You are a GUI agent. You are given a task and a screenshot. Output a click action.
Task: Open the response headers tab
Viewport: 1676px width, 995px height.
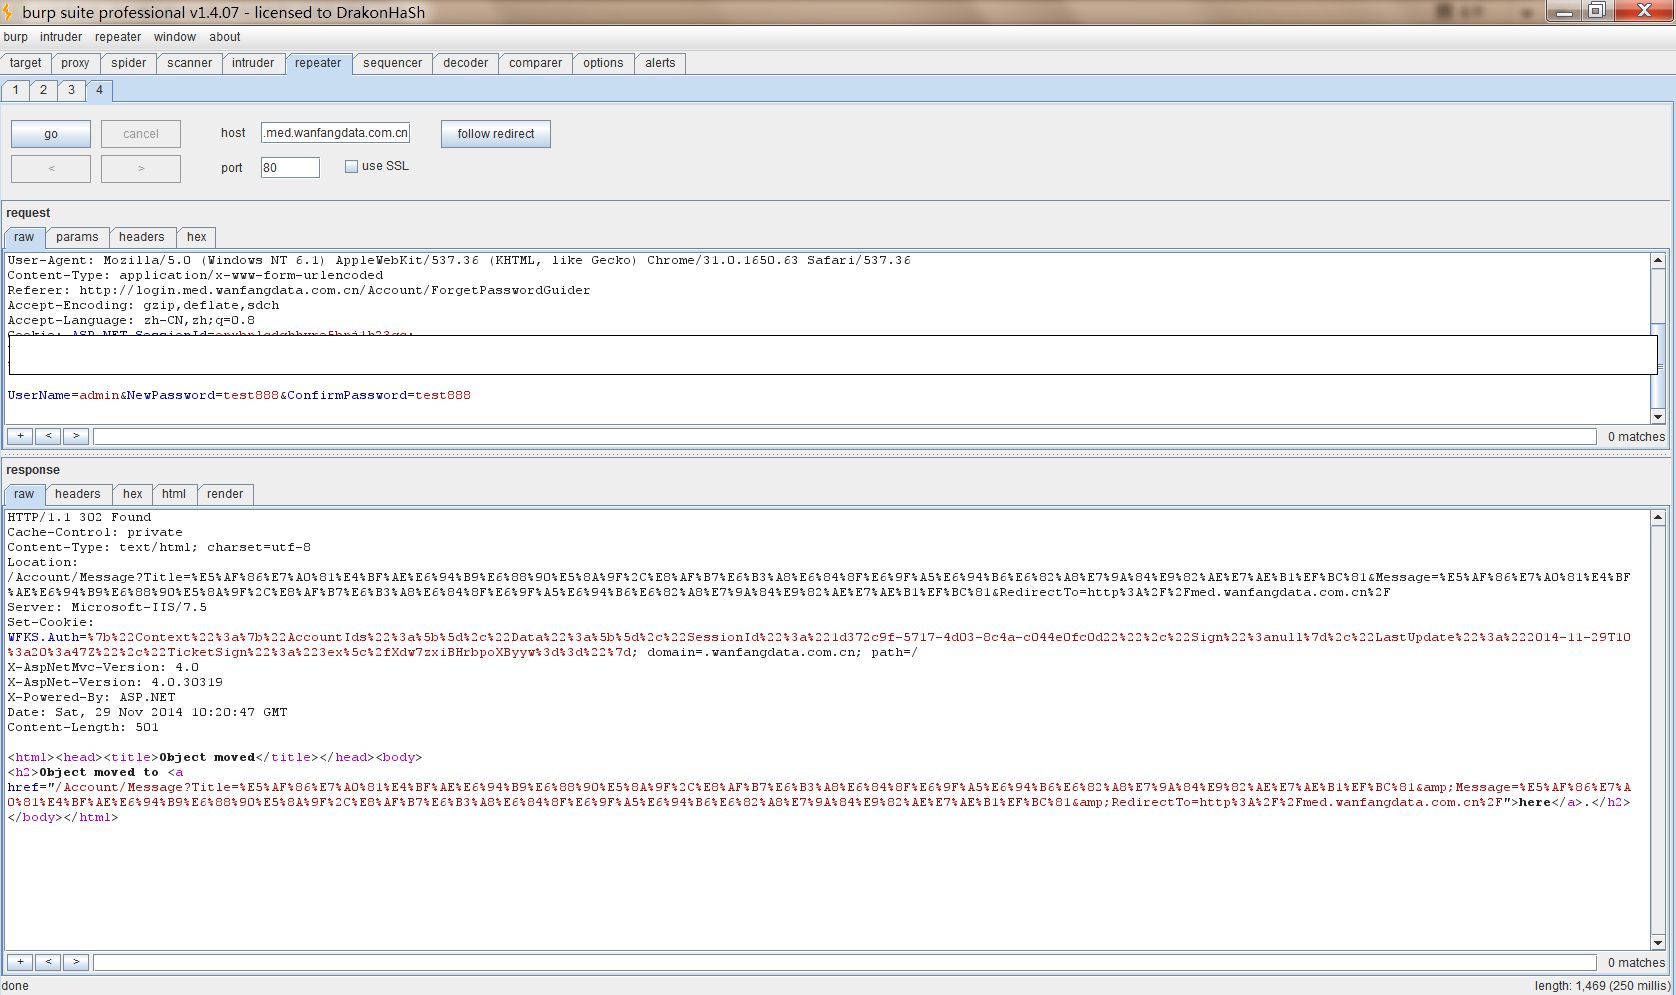[x=78, y=494]
